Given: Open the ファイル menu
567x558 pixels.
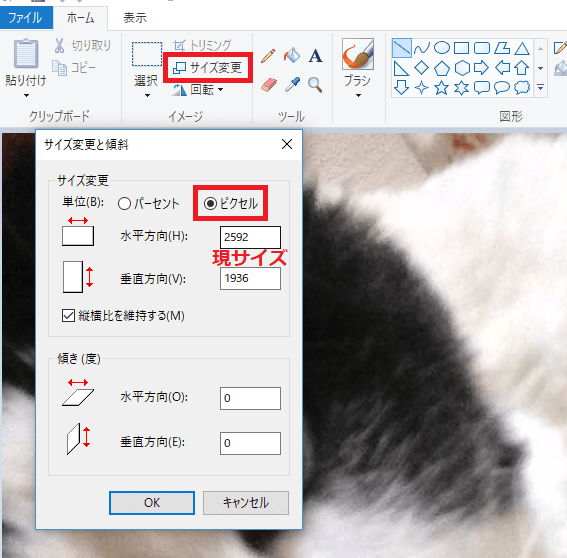Looking at the screenshot, I should tap(26, 18).
